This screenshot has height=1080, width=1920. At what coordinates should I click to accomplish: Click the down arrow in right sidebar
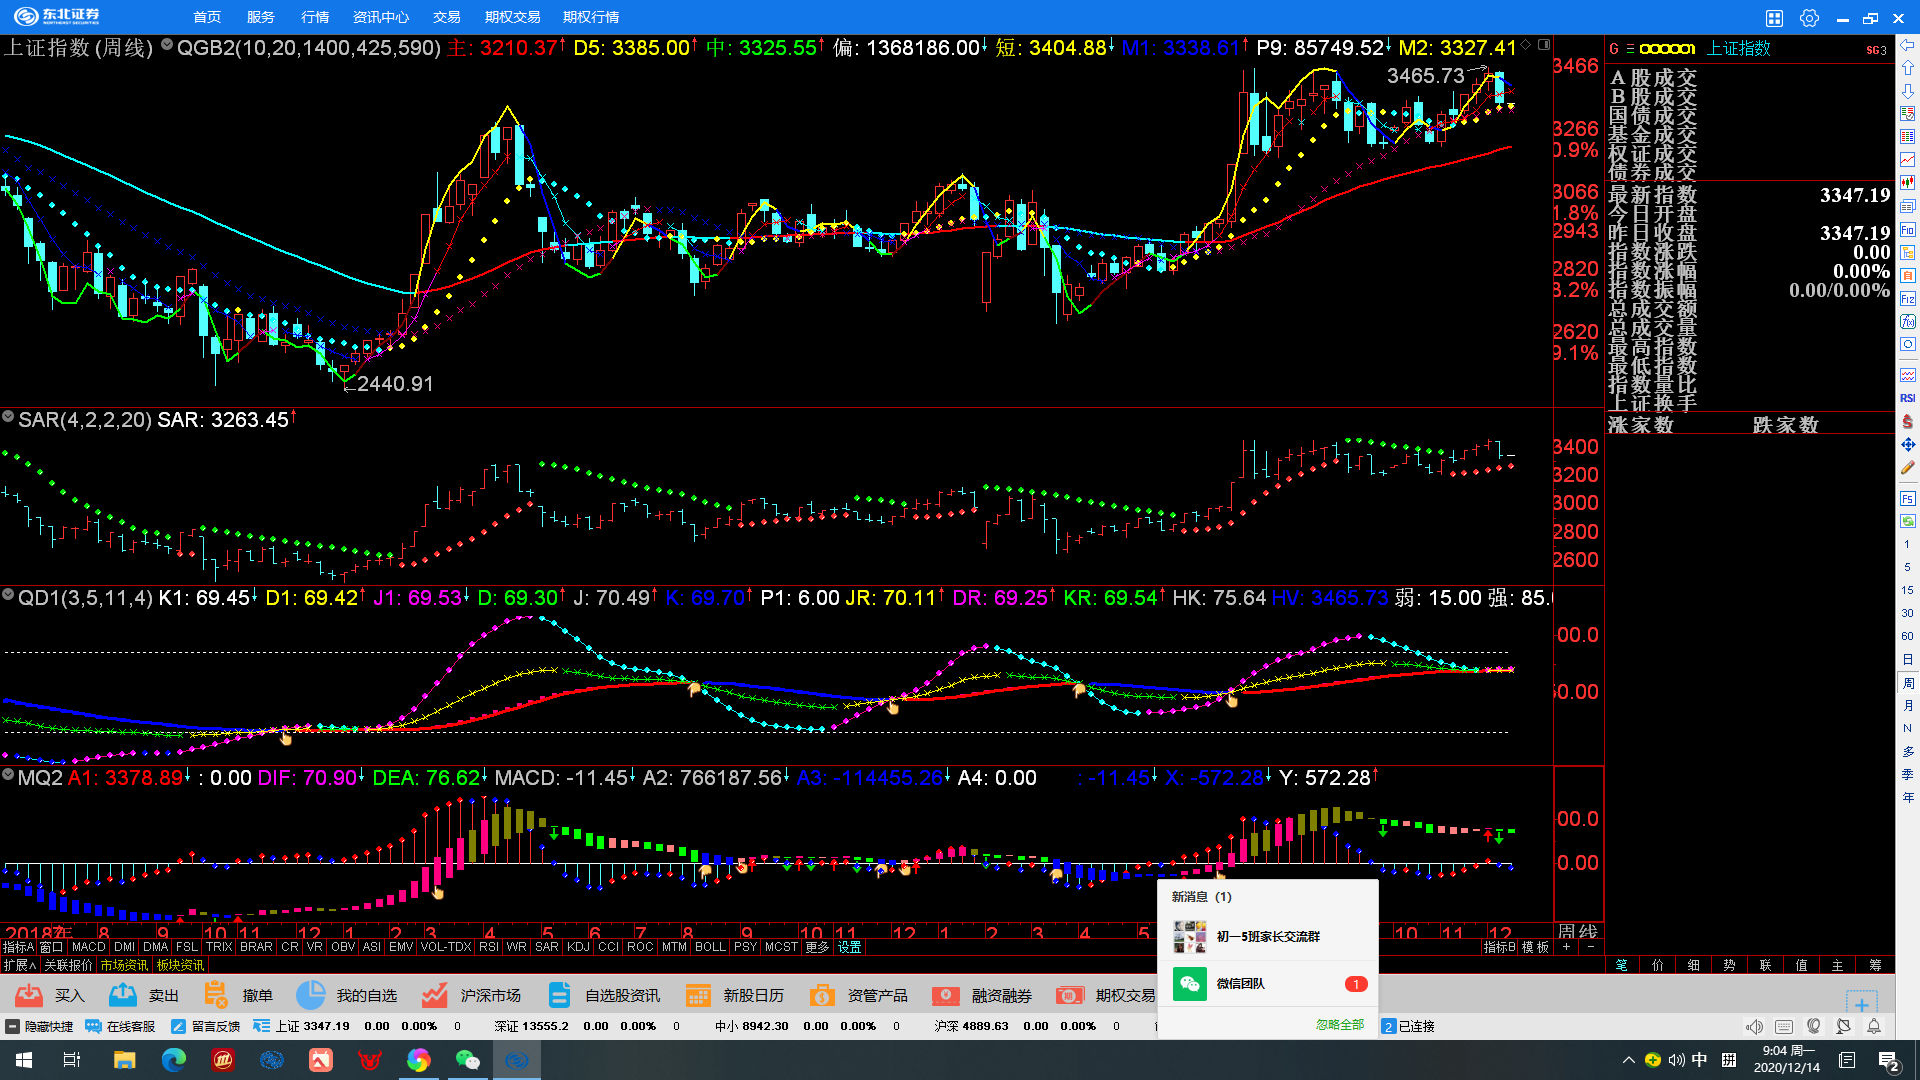1908,91
